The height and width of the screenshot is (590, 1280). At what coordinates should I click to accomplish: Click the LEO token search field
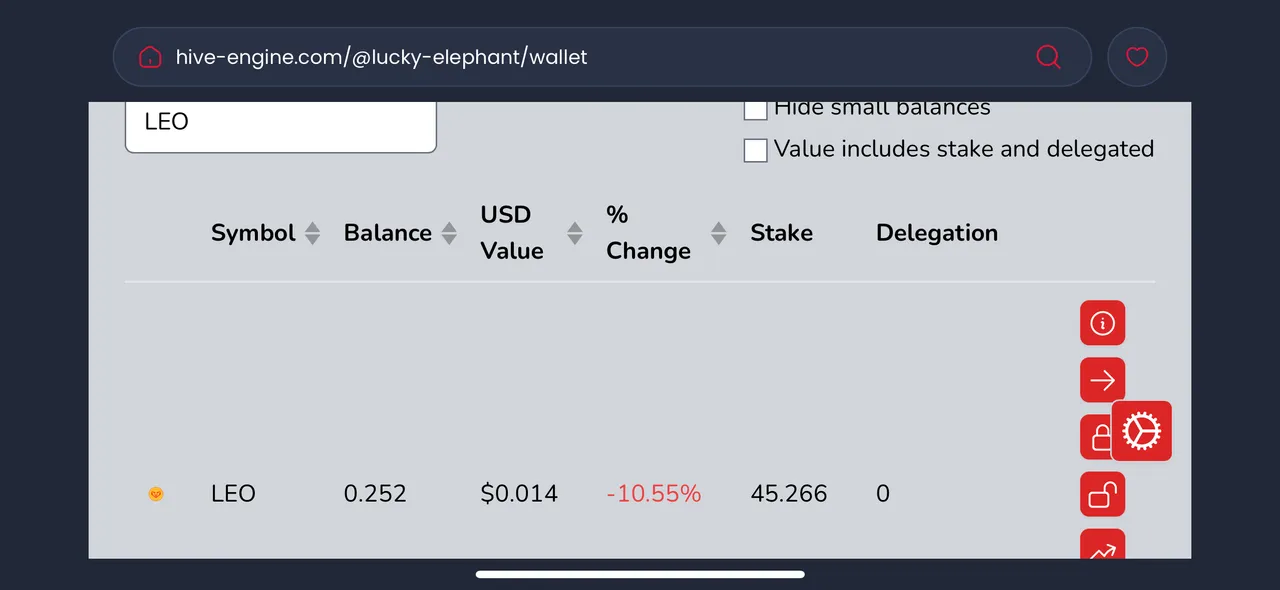(x=281, y=126)
